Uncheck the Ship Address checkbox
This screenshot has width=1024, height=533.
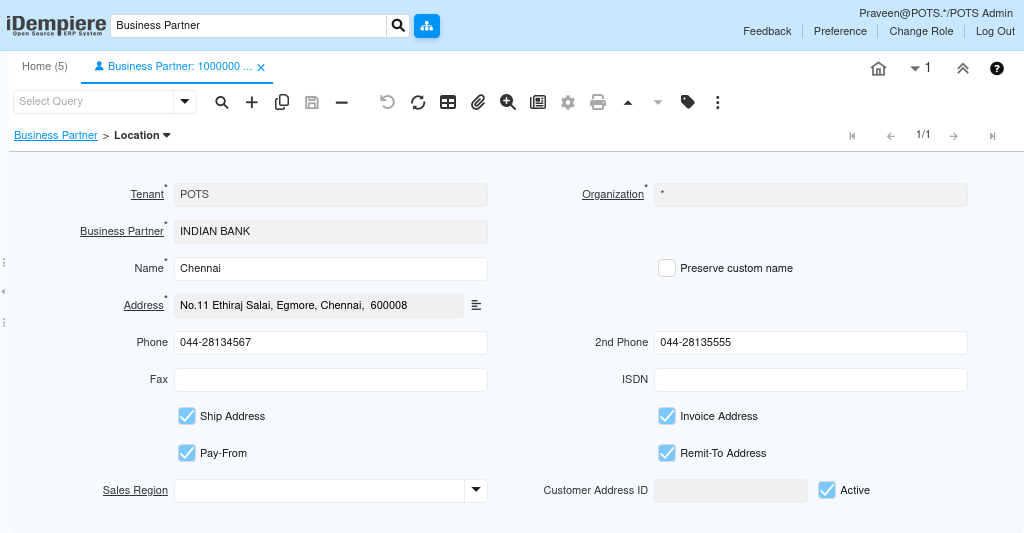point(187,416)
